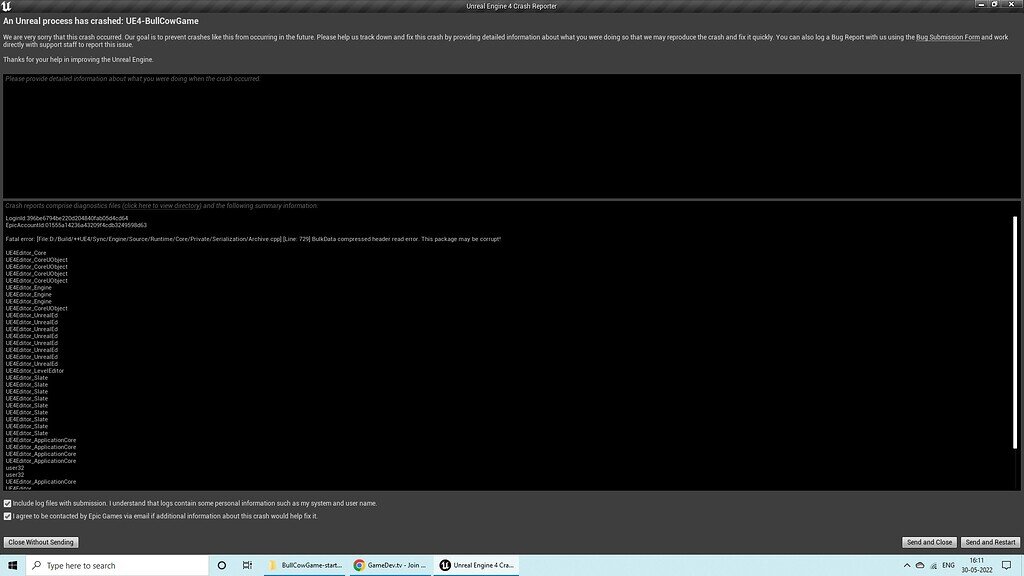Click the network status tray icon
Image resolution: width=1024 pixels, height=576 pixels.
coord(932,565)
